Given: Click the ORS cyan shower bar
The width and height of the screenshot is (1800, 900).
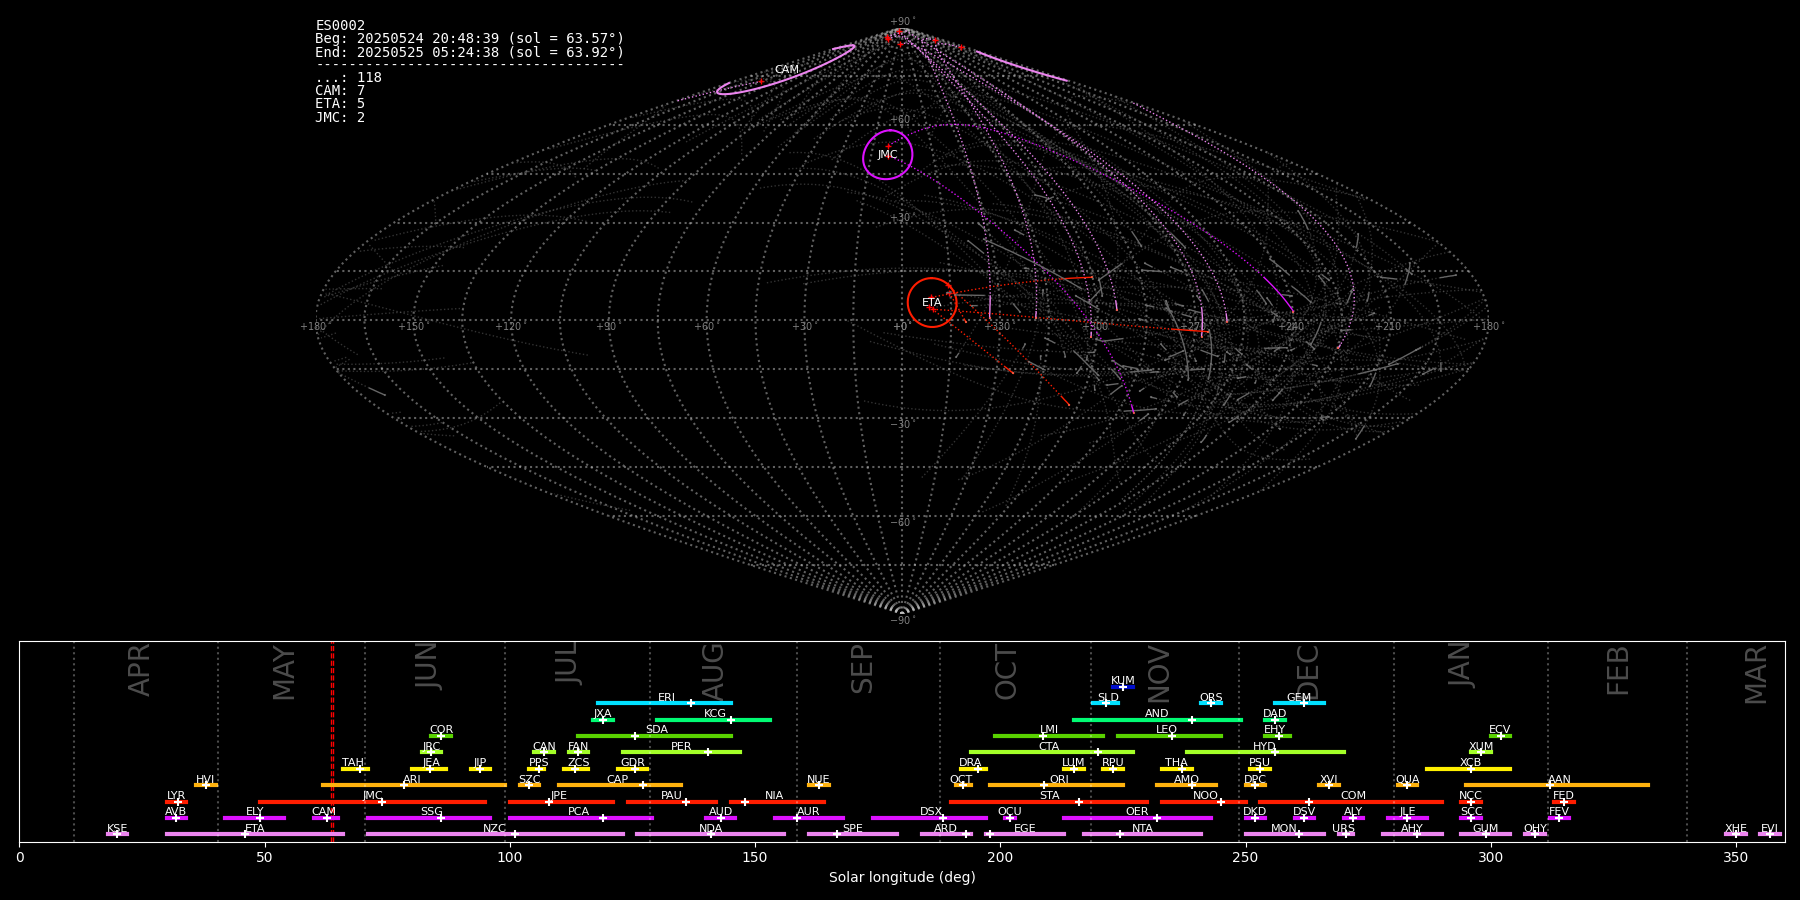Looking at the screenshot, I should point(1210,703).
